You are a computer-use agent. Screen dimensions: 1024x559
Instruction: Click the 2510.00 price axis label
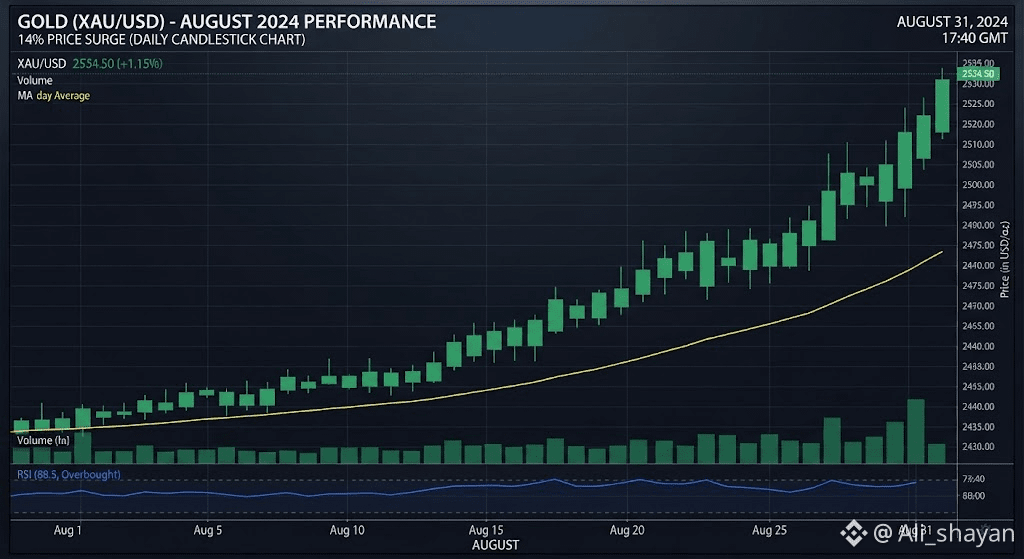[x=978, y=144]
